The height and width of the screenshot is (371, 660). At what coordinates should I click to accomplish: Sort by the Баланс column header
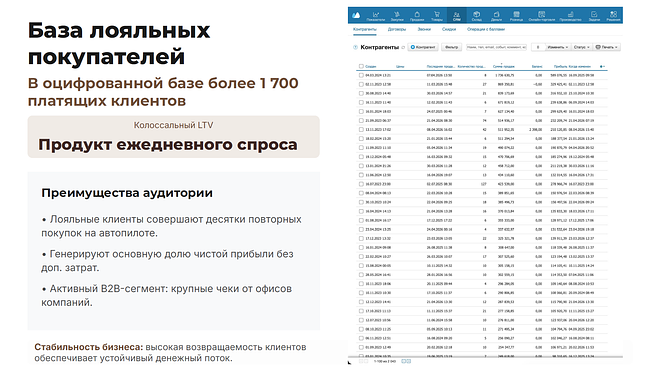[x=537, y=67]
